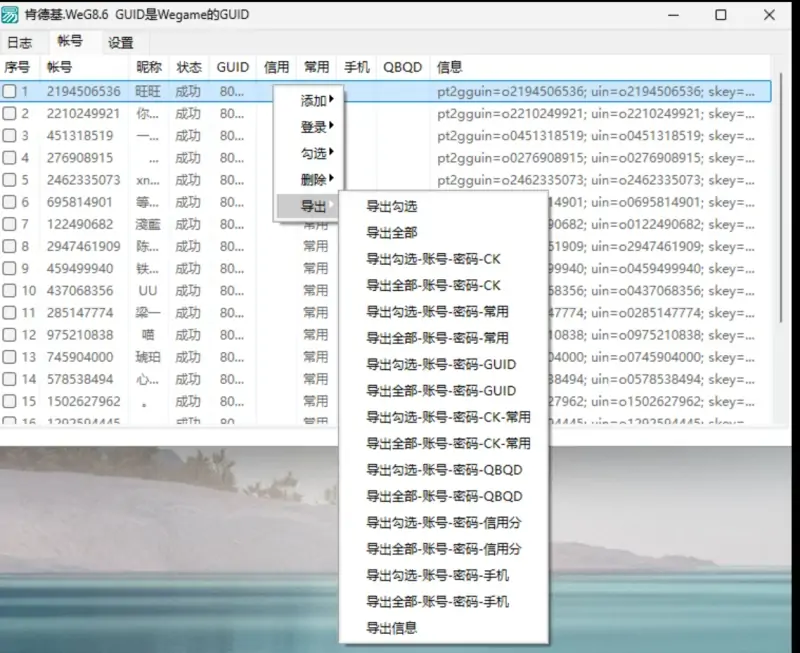Check the box for account 451318519

[10, 136]
